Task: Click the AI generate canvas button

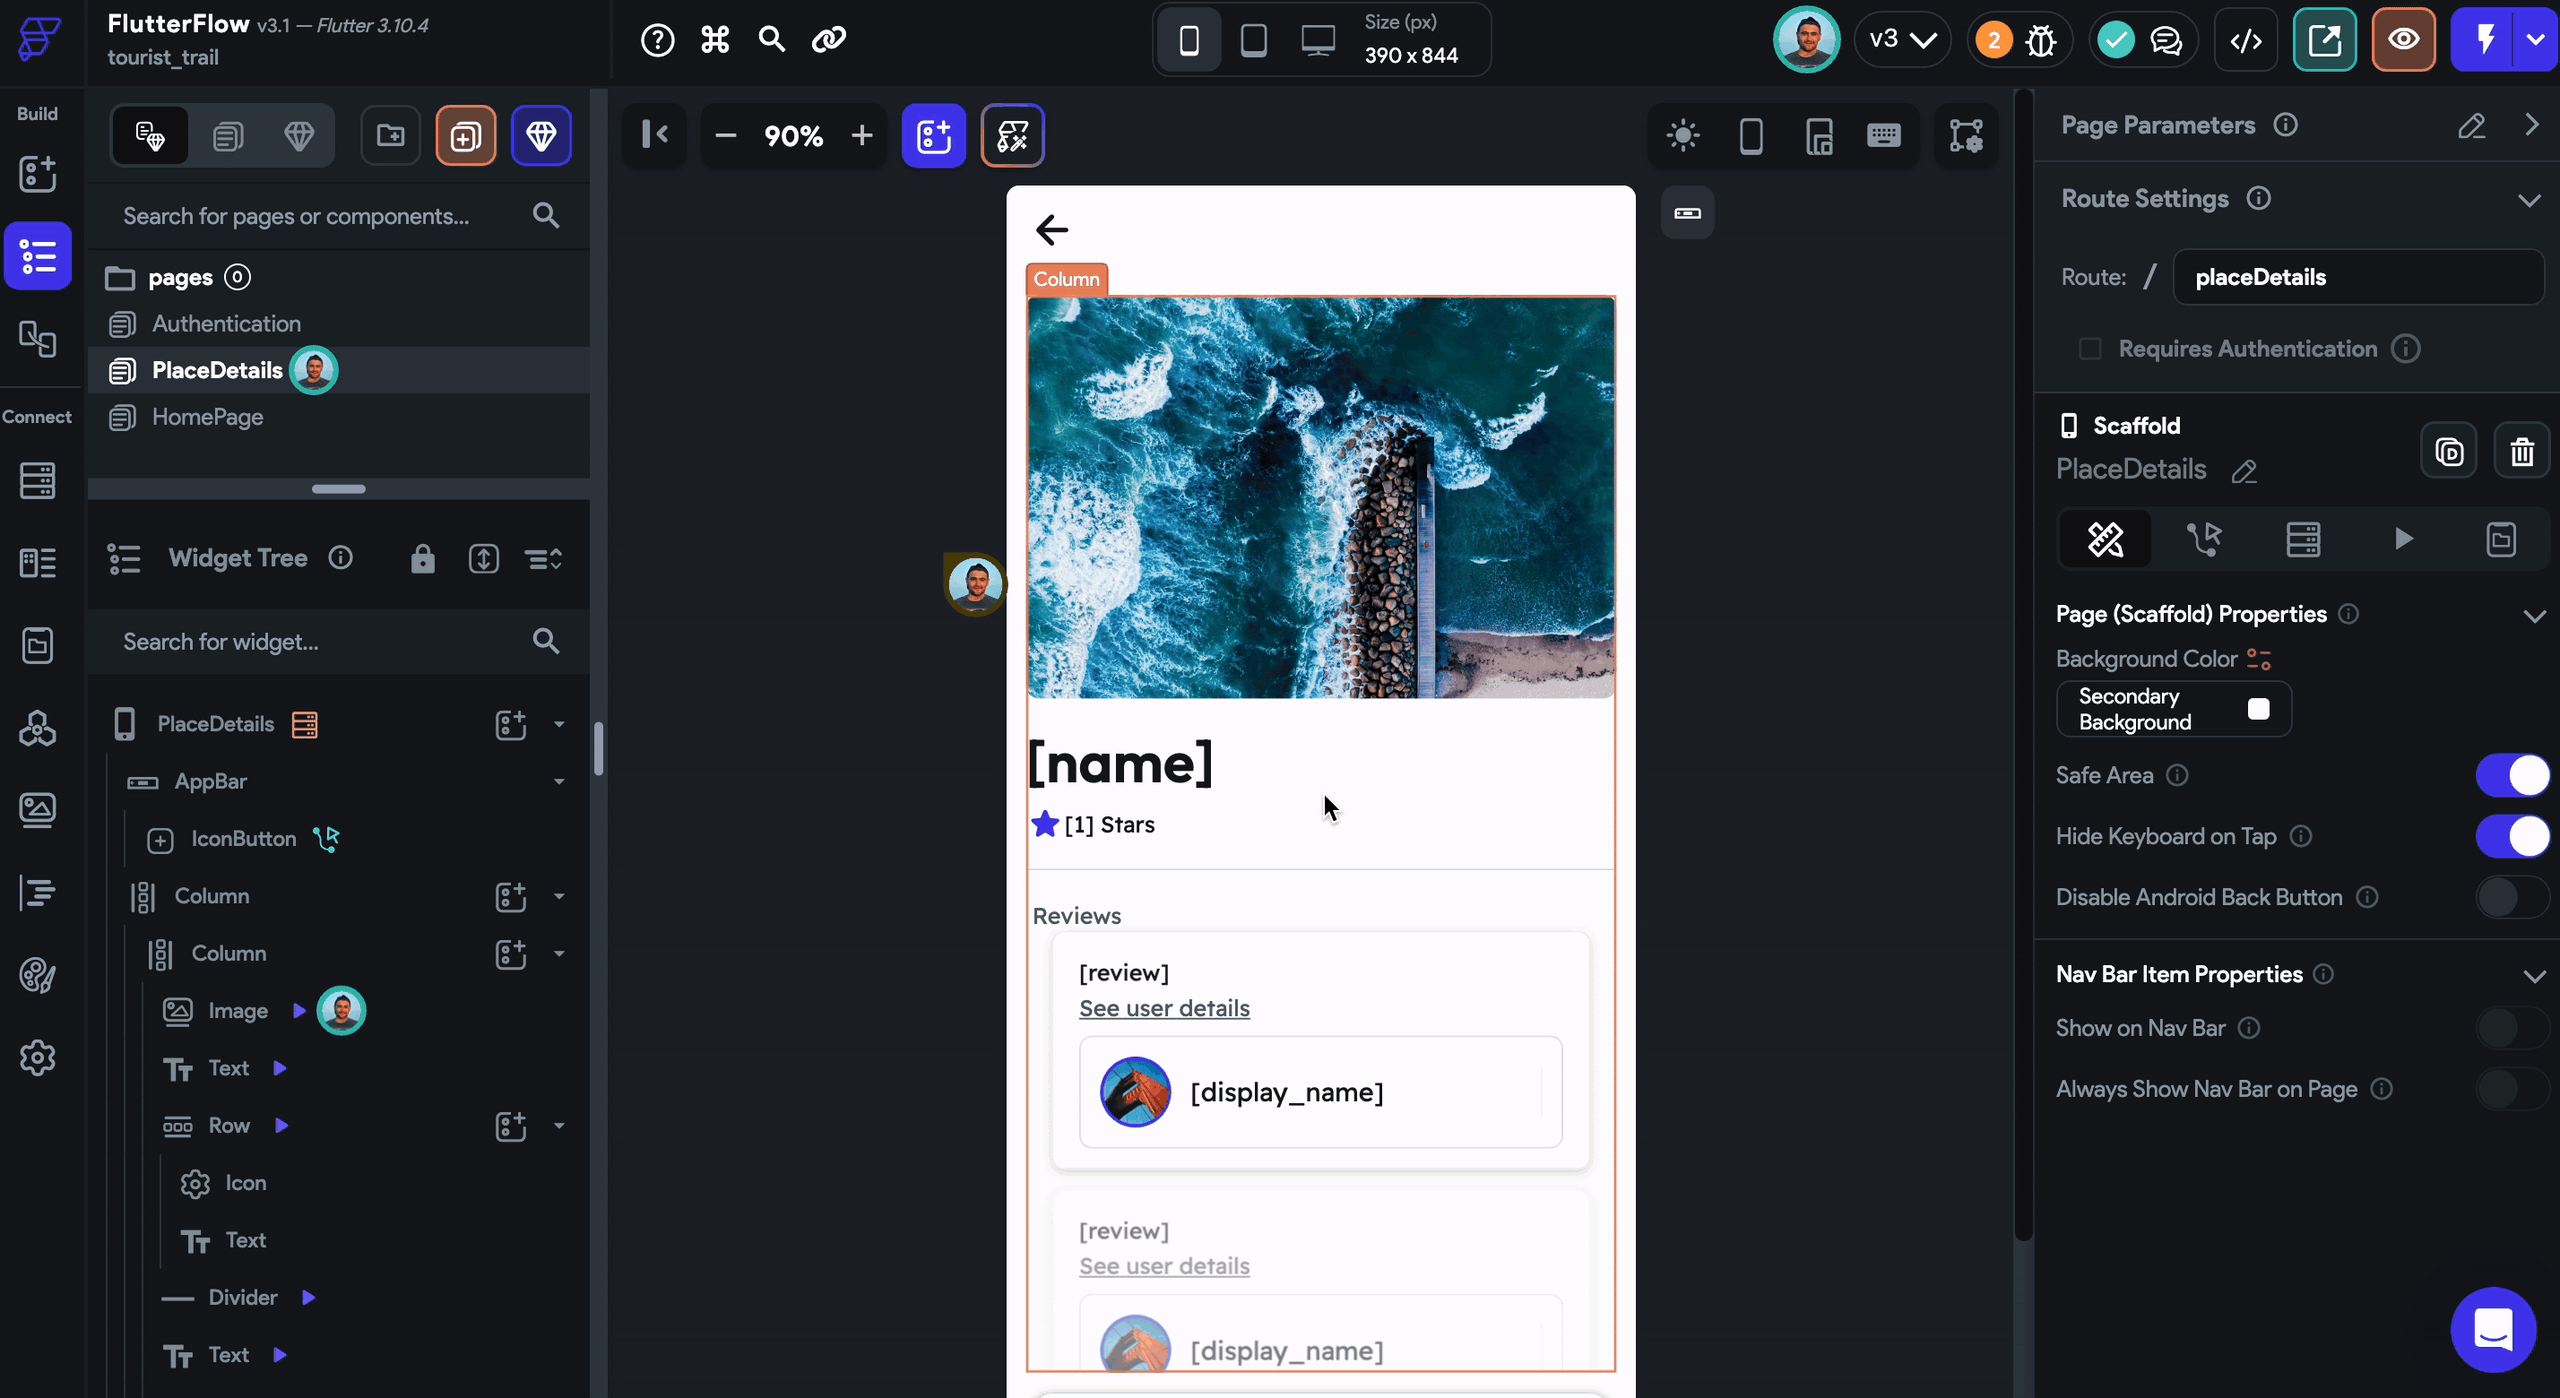Action: [x=1012, y=135]
